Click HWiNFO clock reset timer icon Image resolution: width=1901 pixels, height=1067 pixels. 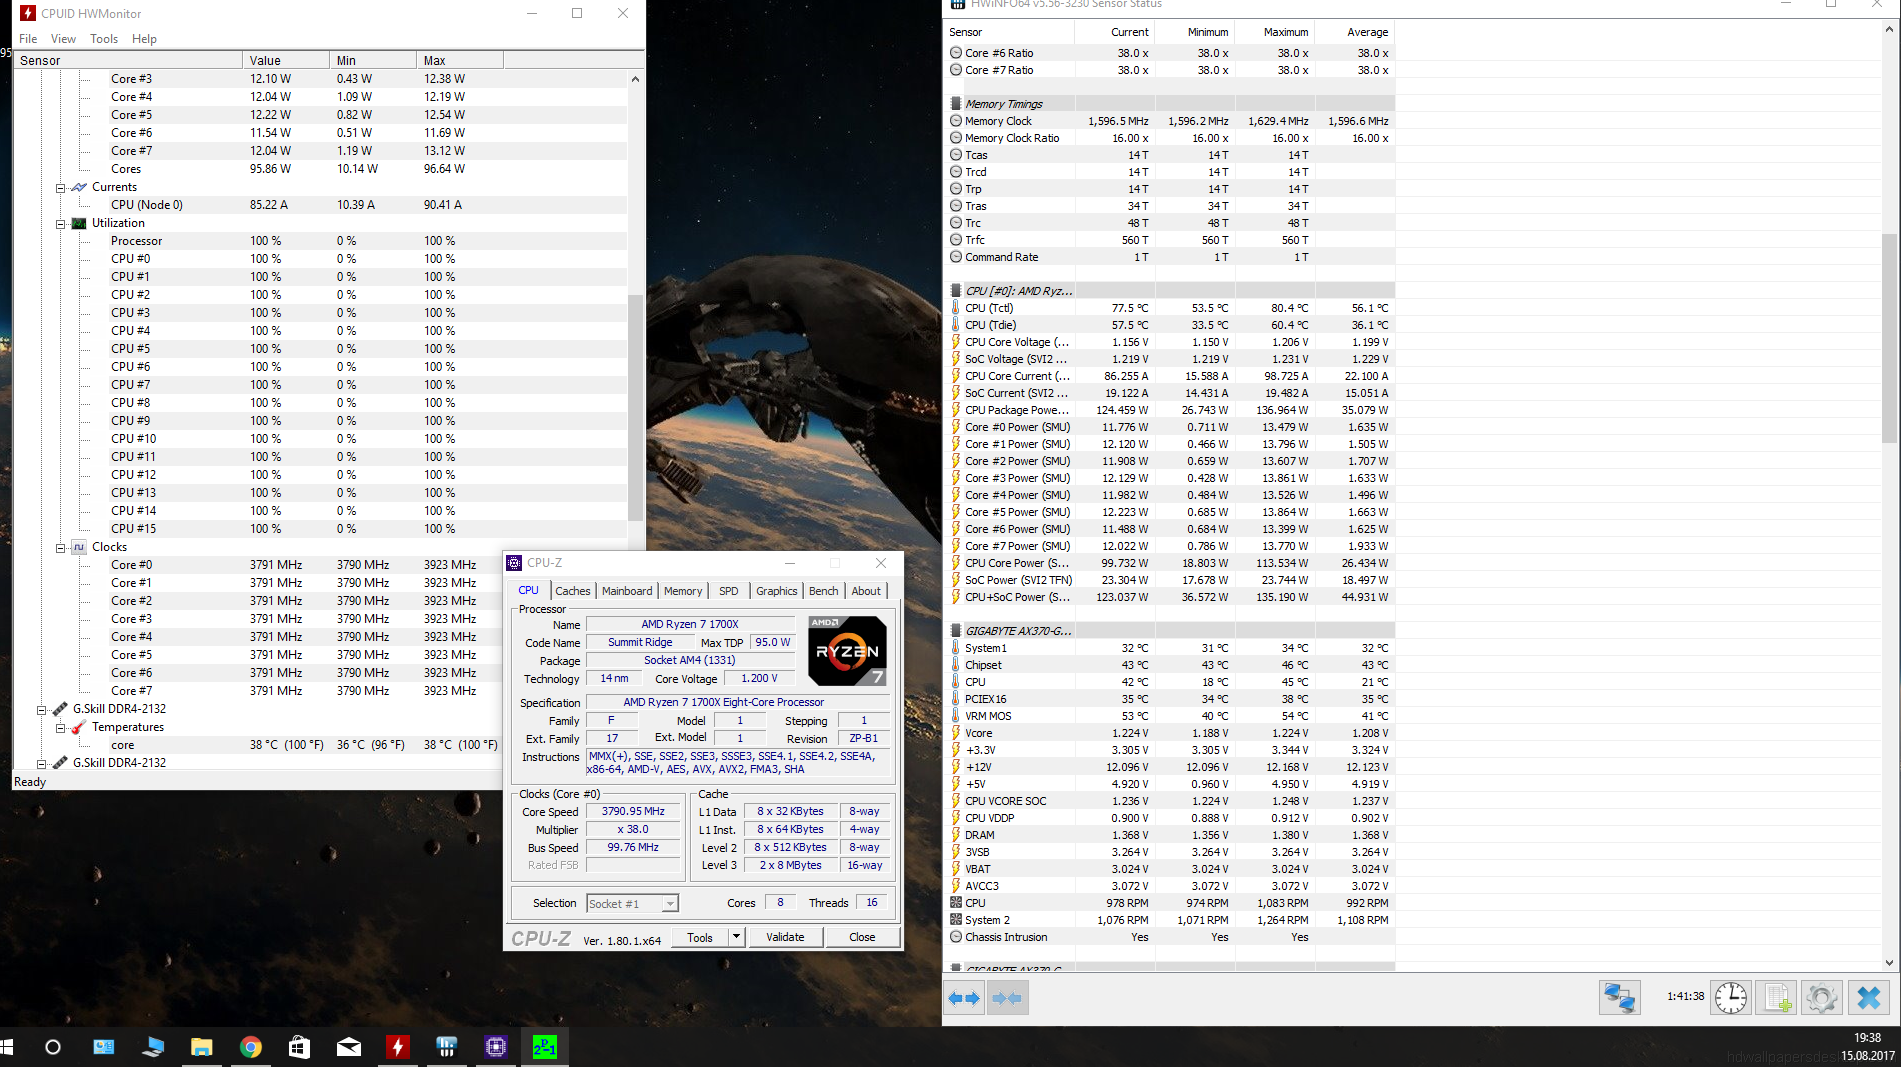tap(1731, 997)
